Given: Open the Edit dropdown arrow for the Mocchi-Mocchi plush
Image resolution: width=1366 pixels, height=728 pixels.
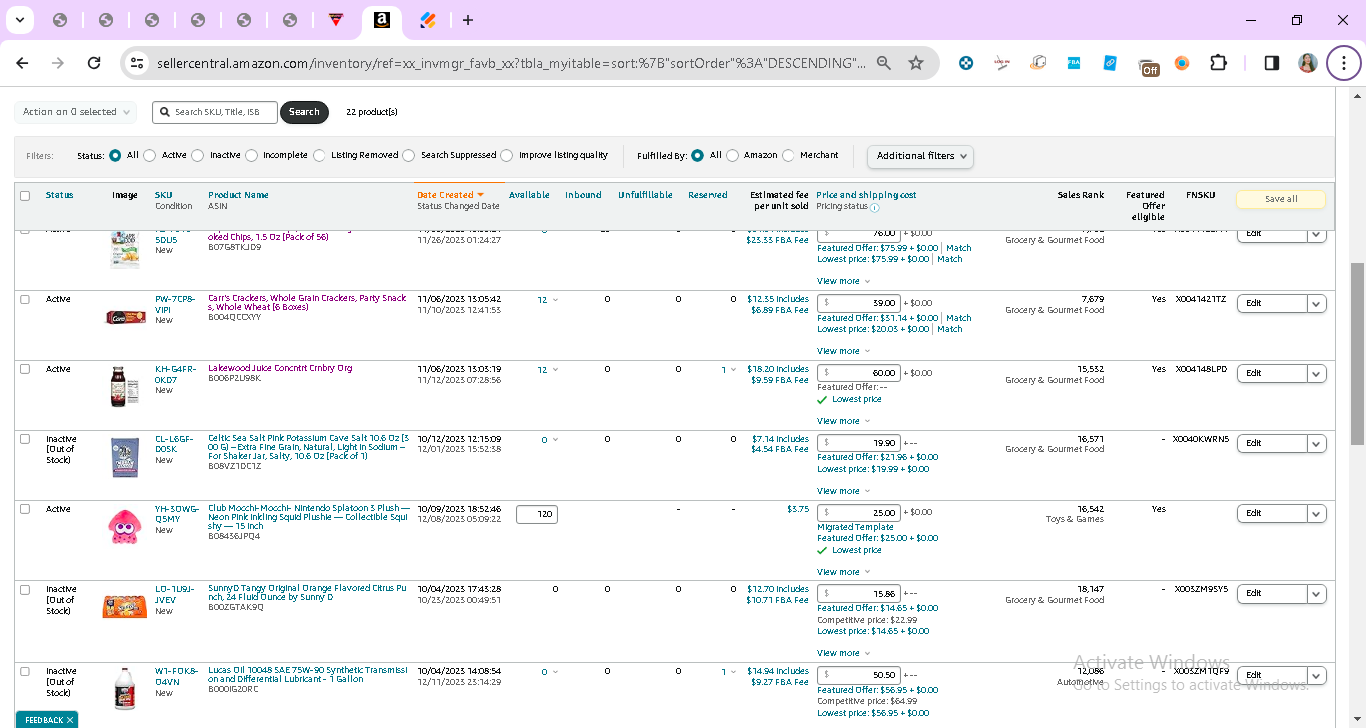Looking at the screenshot, I should [x=1317, y=513].
